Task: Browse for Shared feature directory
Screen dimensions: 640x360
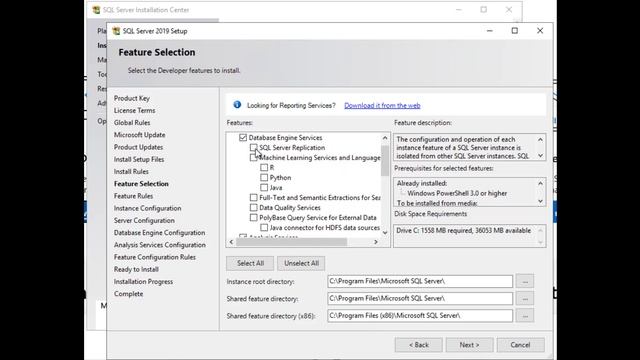Action: (525, 298)
